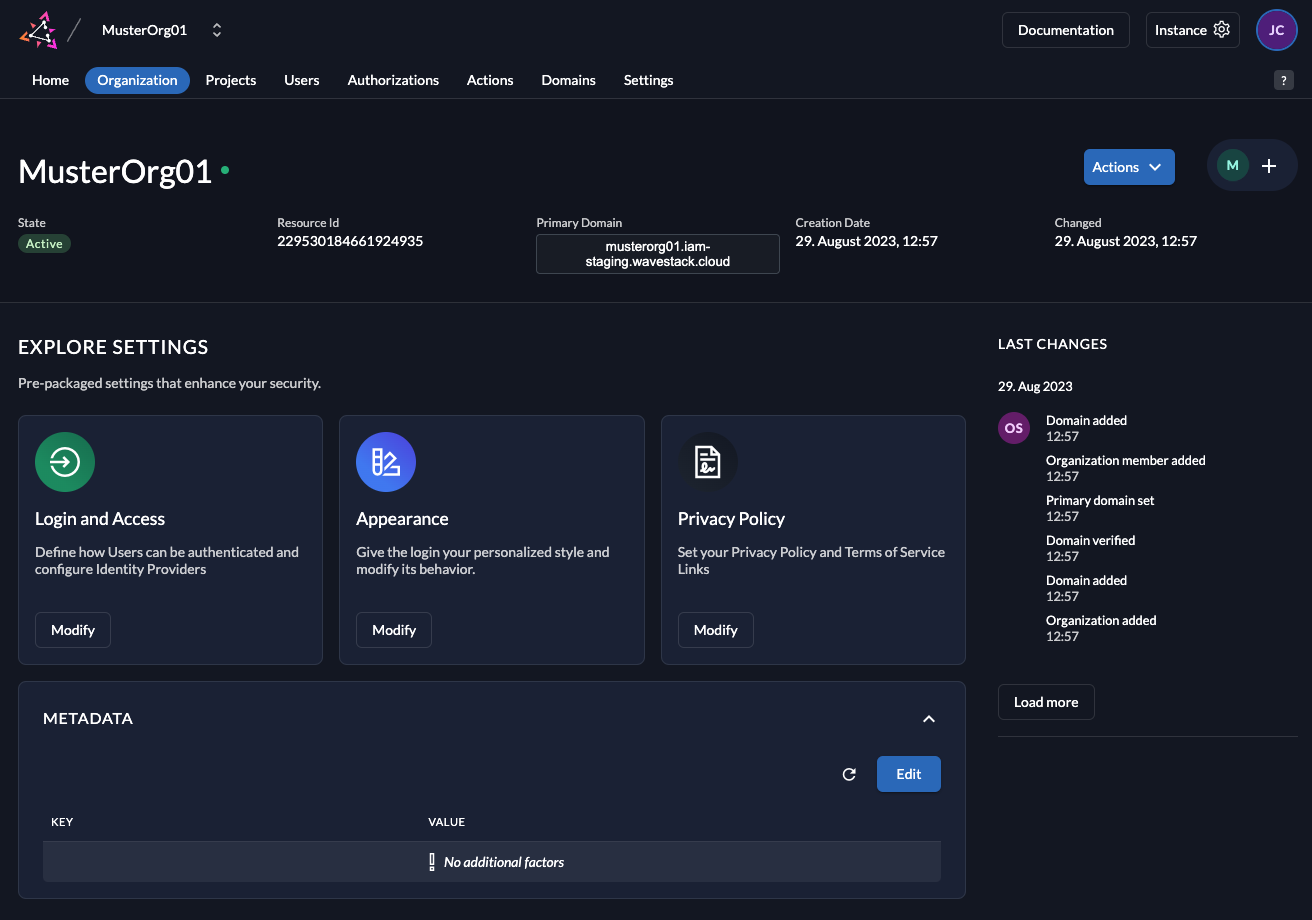Click the Privacy Policy document icon
The image size is (1312, 920).
pos(708,462)
